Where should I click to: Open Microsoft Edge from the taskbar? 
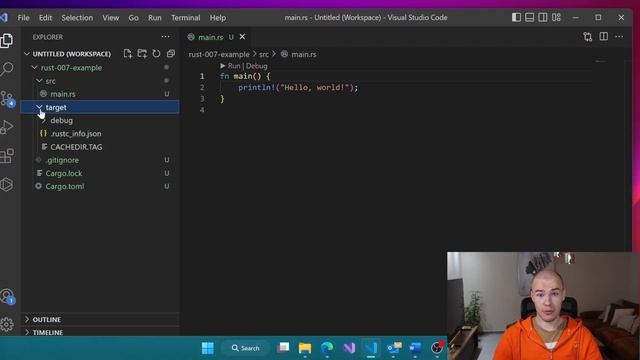(x=327, y=348)
